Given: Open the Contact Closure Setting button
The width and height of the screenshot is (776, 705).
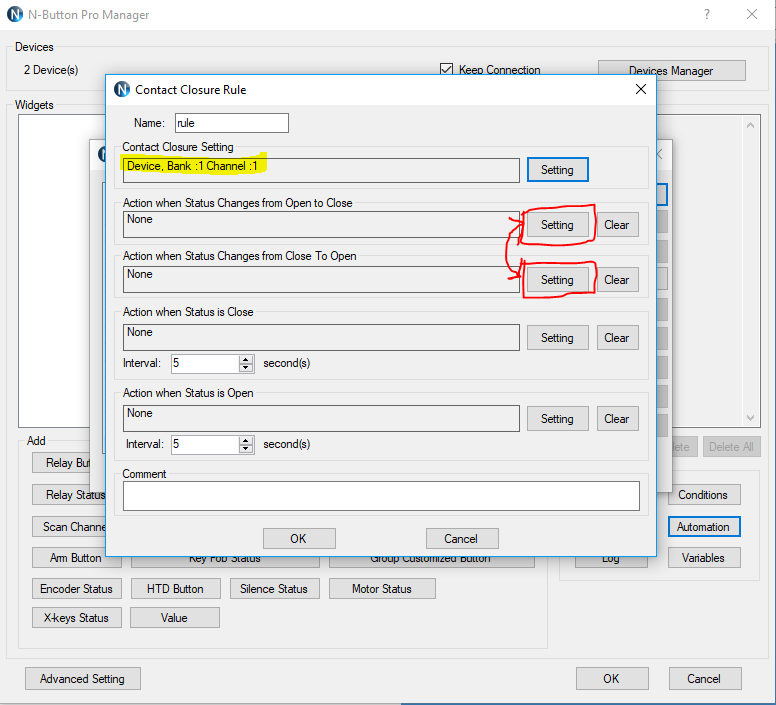Looking at the screenshot, I should click(x=557, y=170).
